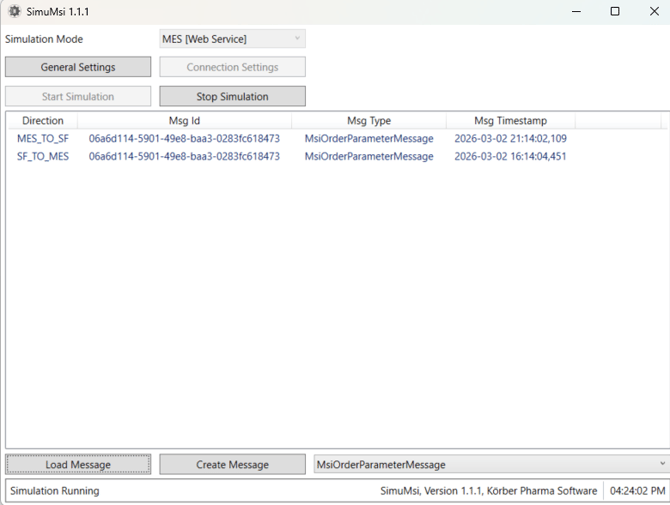Click the Msg Id column header
Viewport: 670px width, 505px height.
pyautogui.click(x=184, y=121)
